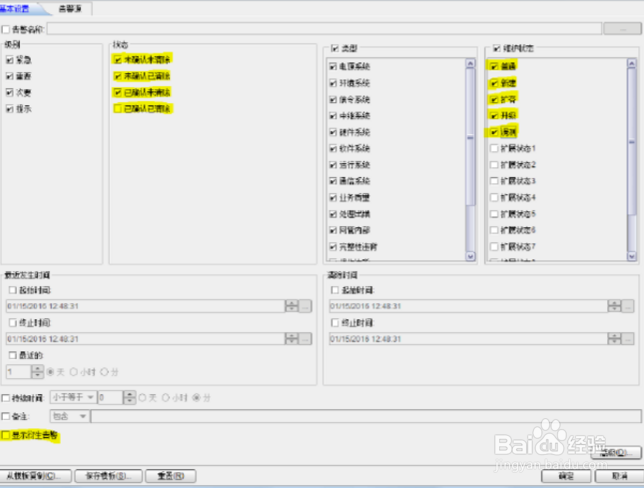Open date picker for clear end time
The width and height of the screenshot is (644, 488).
pyautogui.click(x=628, y=338)
